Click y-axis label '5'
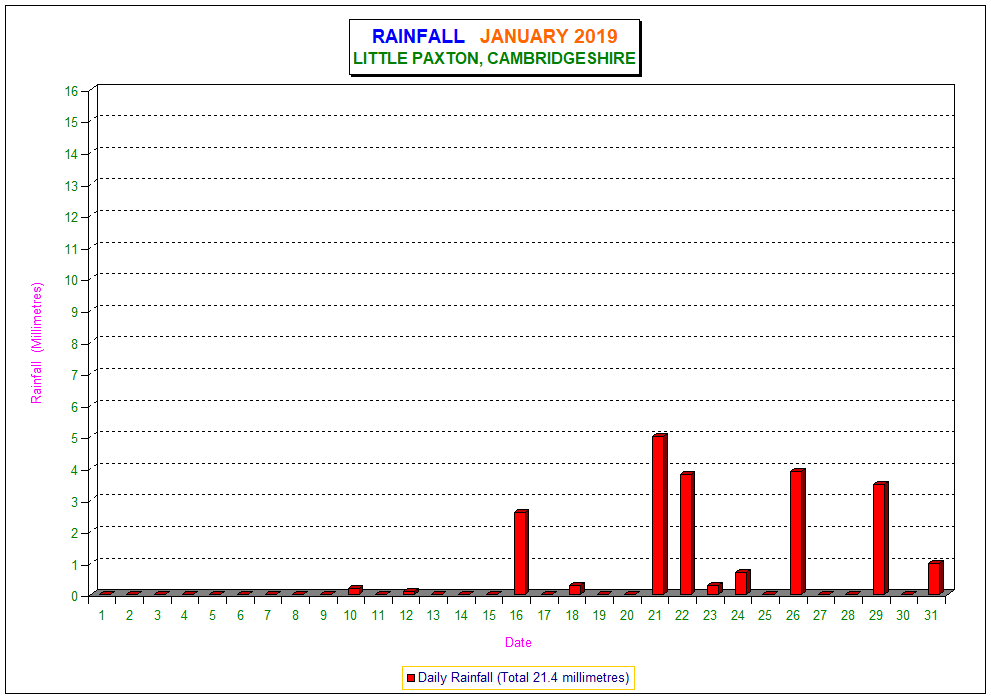 click(75, 438)
